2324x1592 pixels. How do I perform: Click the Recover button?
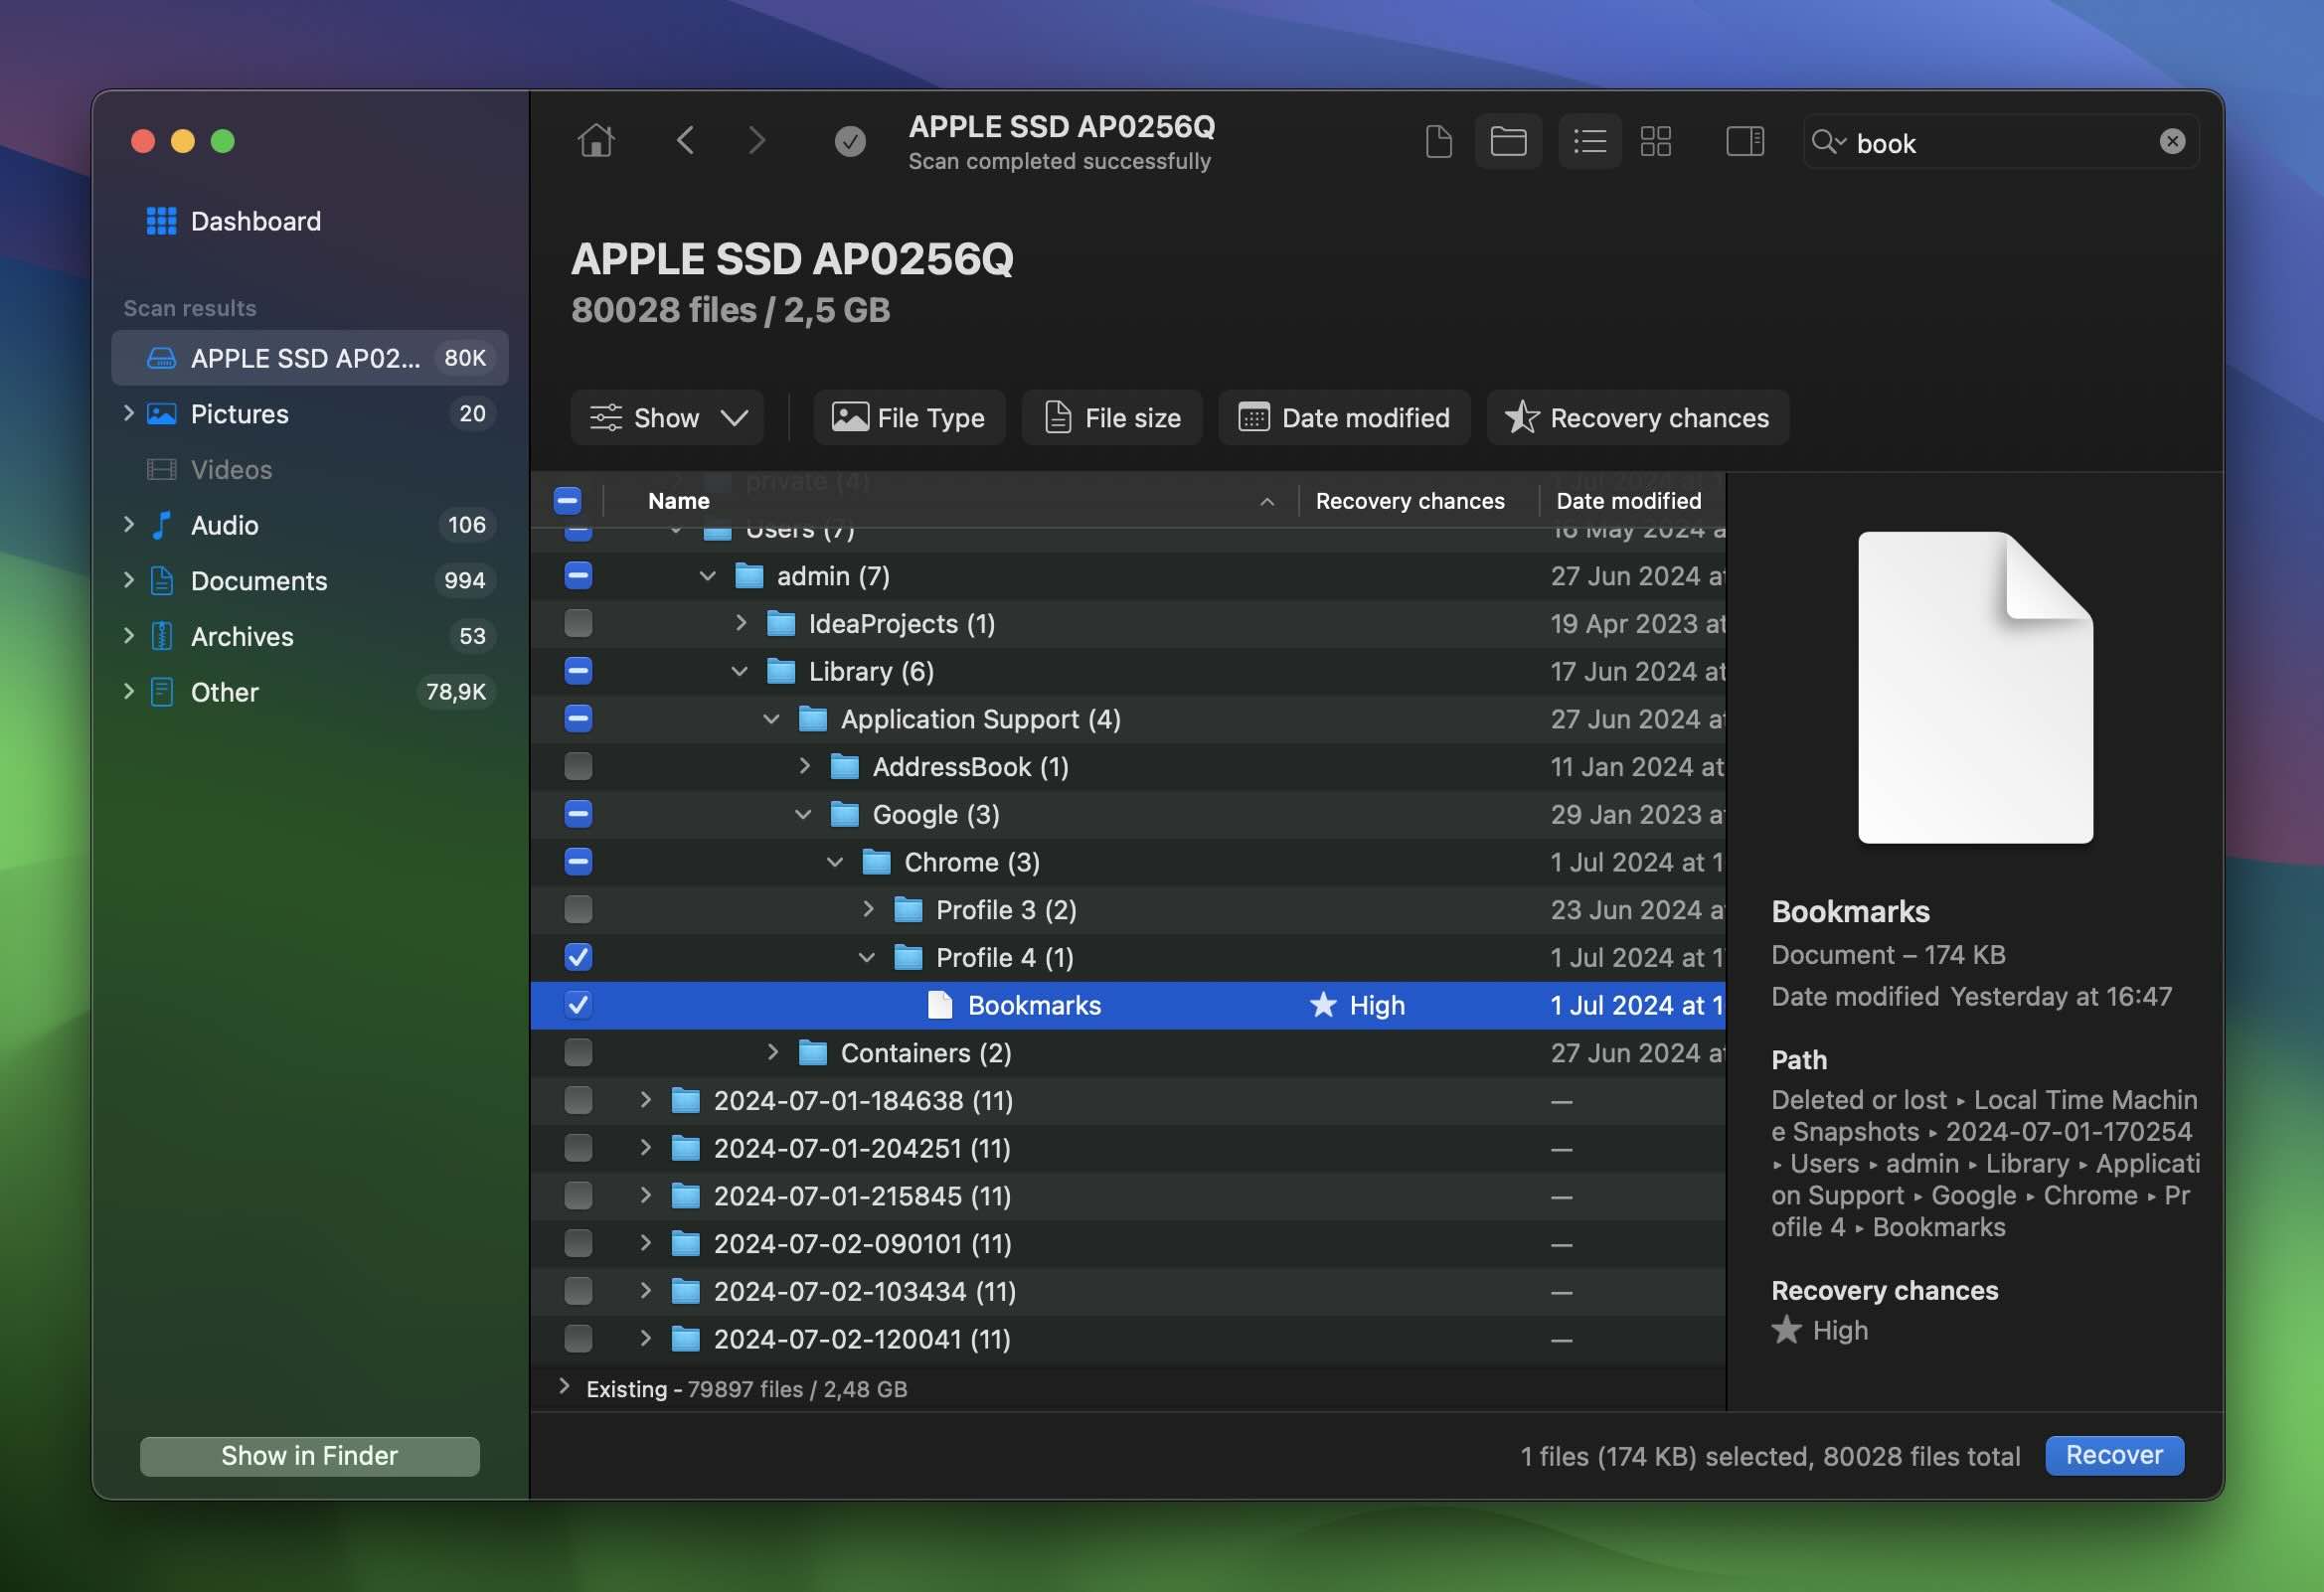(x=2114, y=1455)
